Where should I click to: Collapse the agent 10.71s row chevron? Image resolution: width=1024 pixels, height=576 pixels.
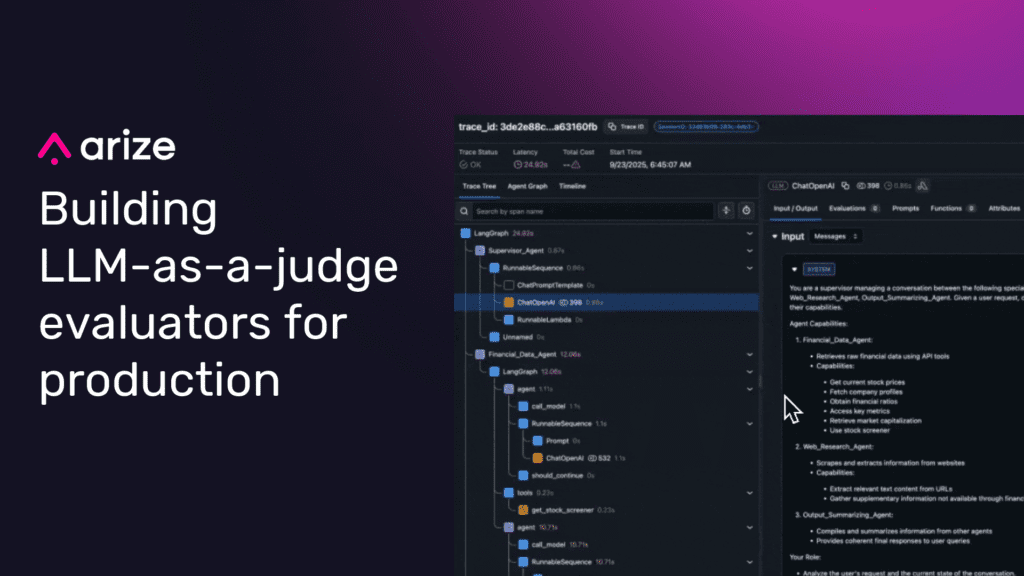coord(750,528)
